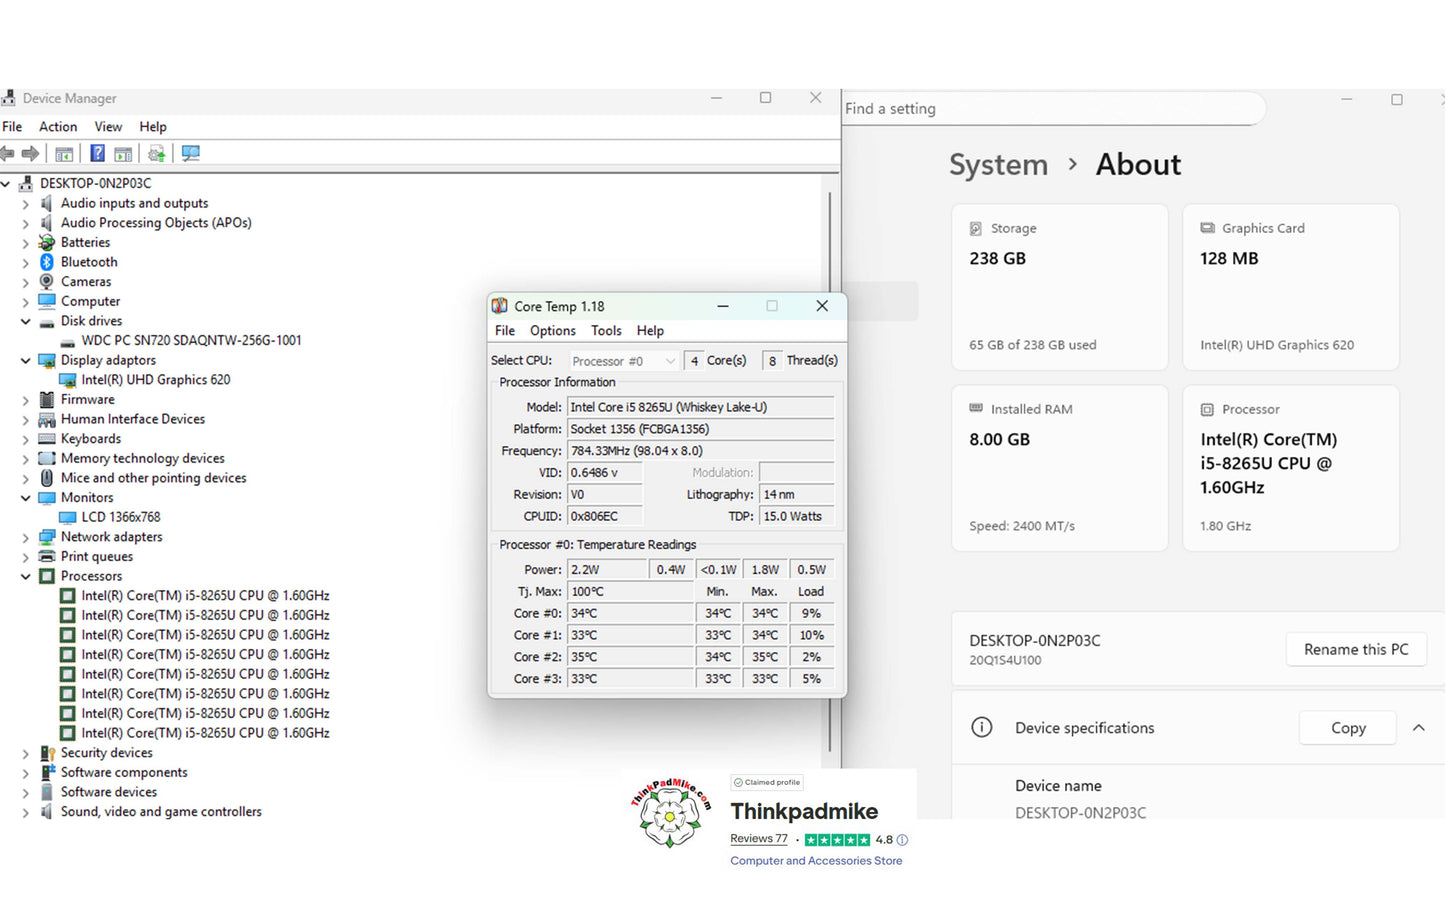The height and width of the screenshot is (908, 1445).
Task: Open the Options menu in Core Temp
Action: coord(552,331)
